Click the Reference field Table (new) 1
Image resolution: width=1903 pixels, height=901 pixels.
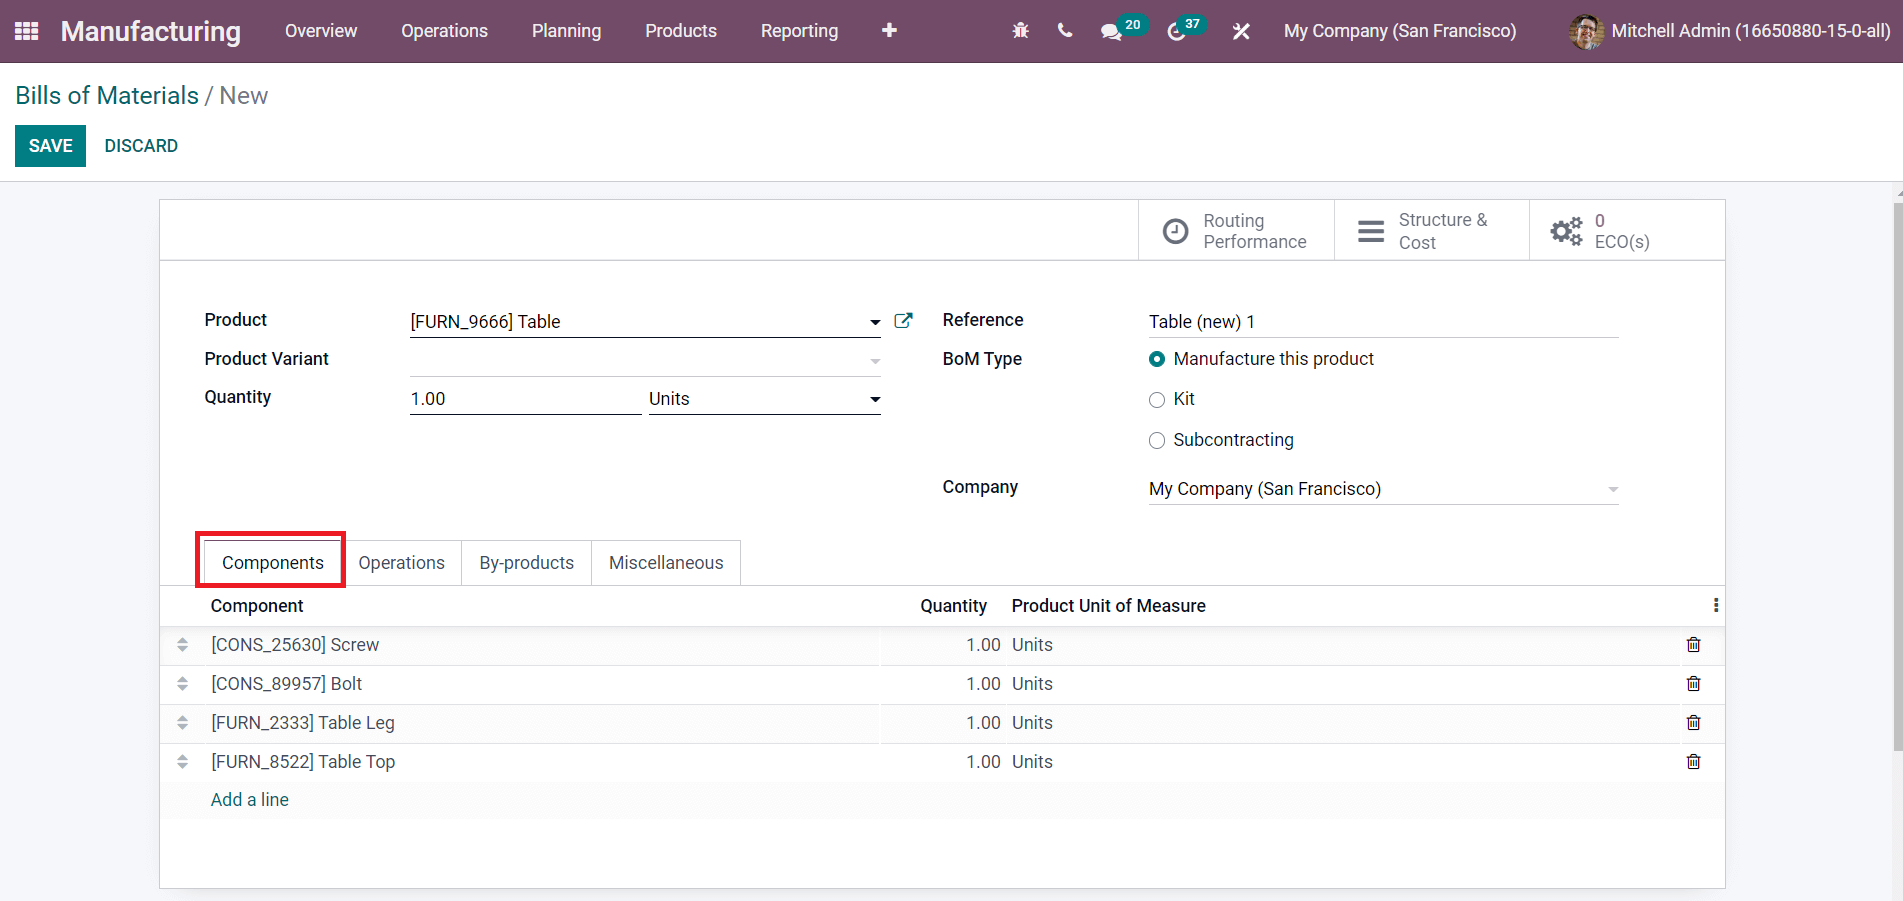pyautogui.click(x=1383, y=322)
